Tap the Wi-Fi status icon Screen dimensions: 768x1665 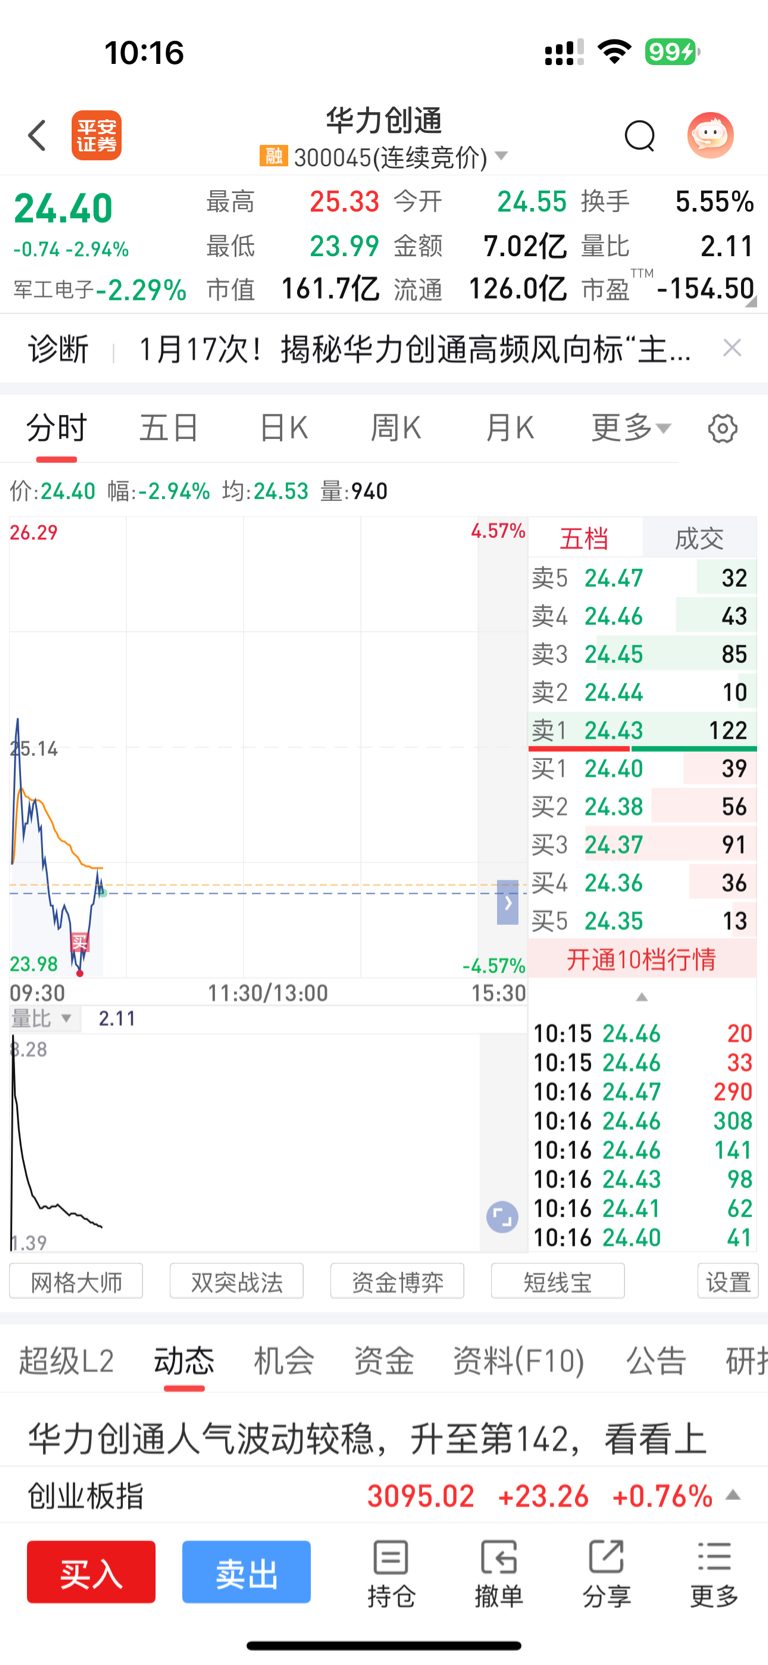coord(614,52)
